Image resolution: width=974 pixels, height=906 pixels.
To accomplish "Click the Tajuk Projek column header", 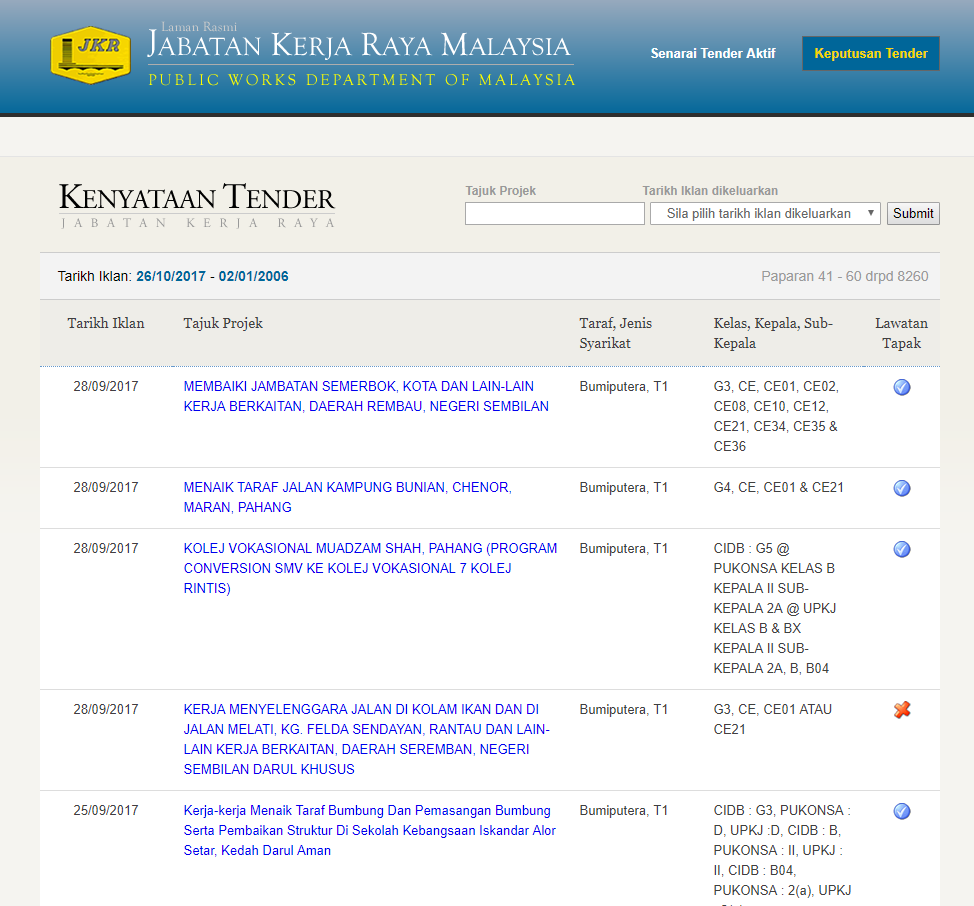I will pos(223,324).
